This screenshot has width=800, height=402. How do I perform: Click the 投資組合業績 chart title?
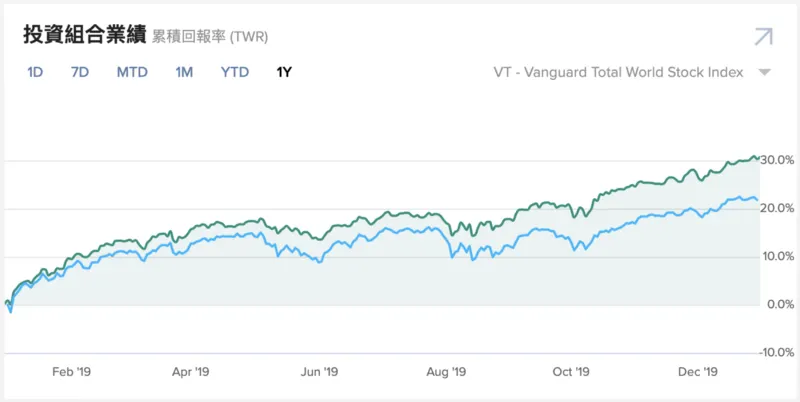pyautogui.click(x=84, y=35)
